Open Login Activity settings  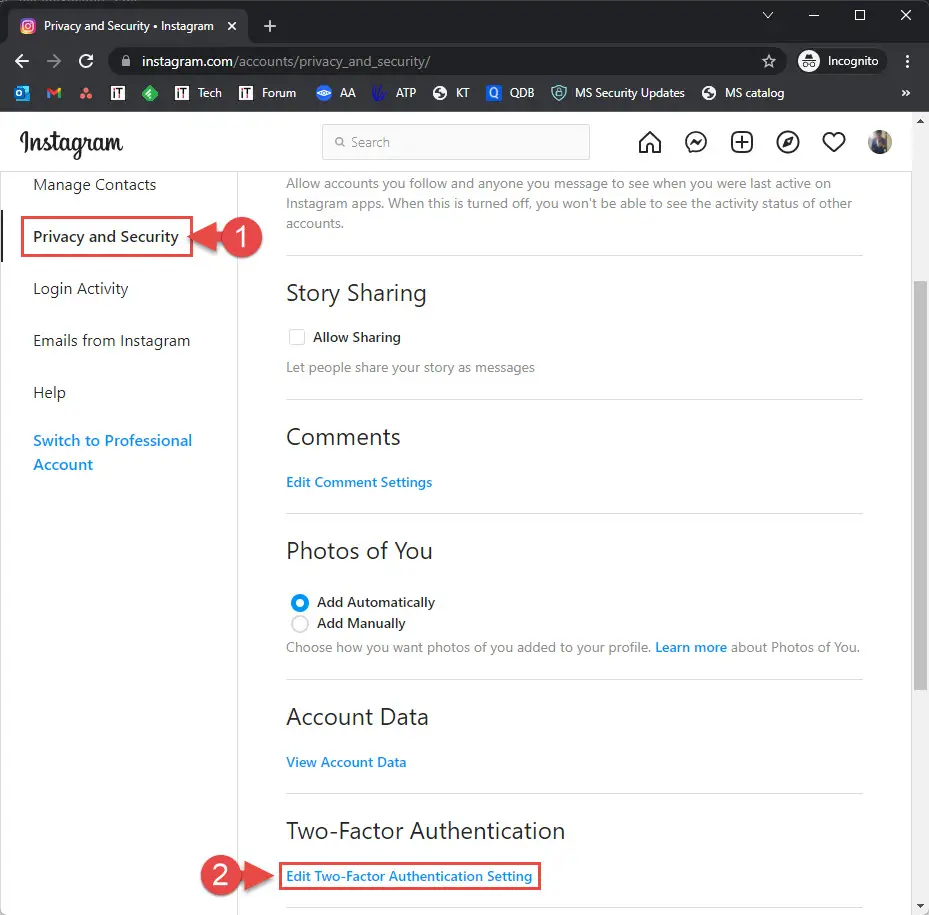pos(81,289)
